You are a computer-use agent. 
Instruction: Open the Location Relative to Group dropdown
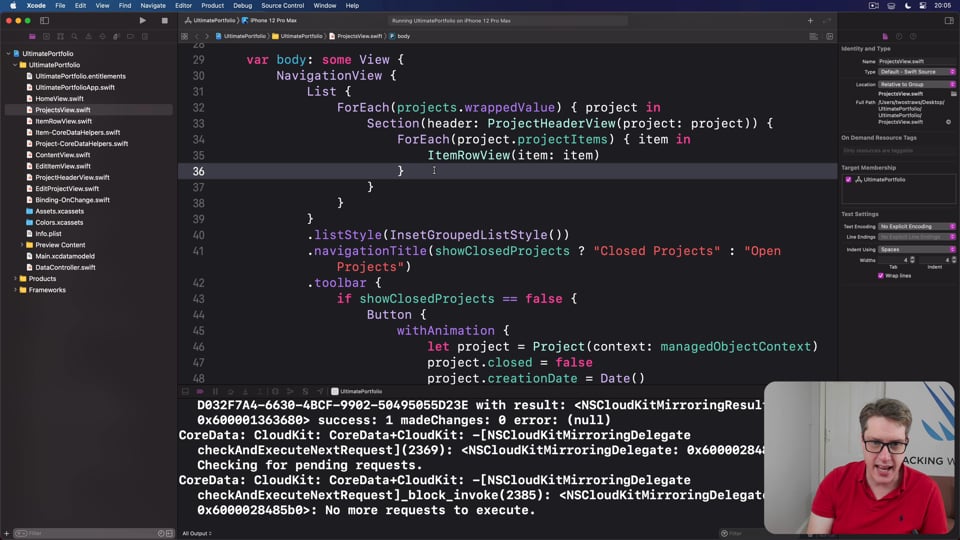[x=917, y=84]
